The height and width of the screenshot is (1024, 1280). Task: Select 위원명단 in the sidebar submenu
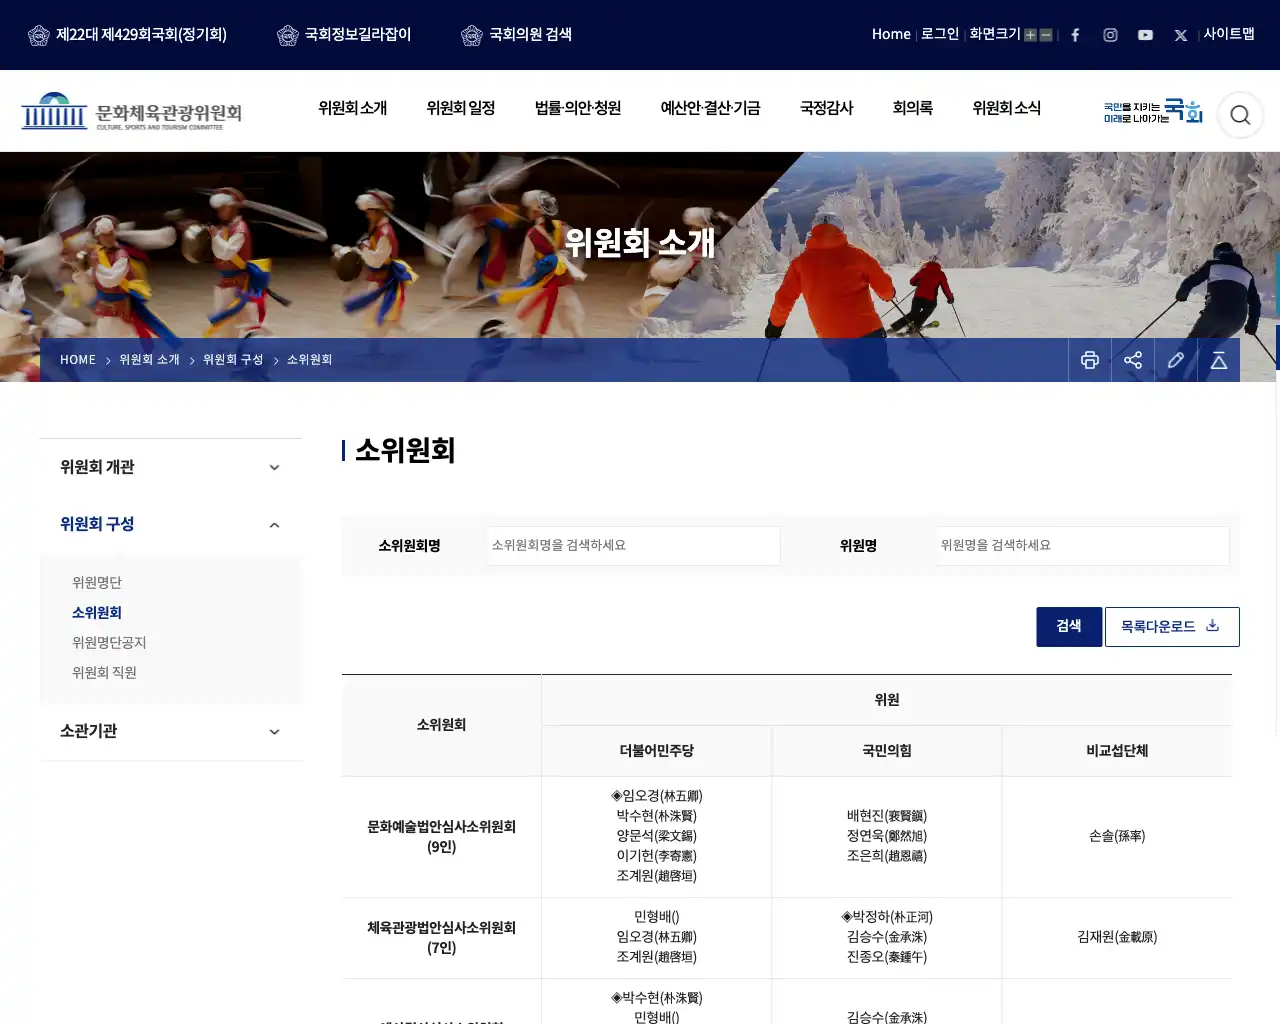pyautogui.click(x=97, y=583)
